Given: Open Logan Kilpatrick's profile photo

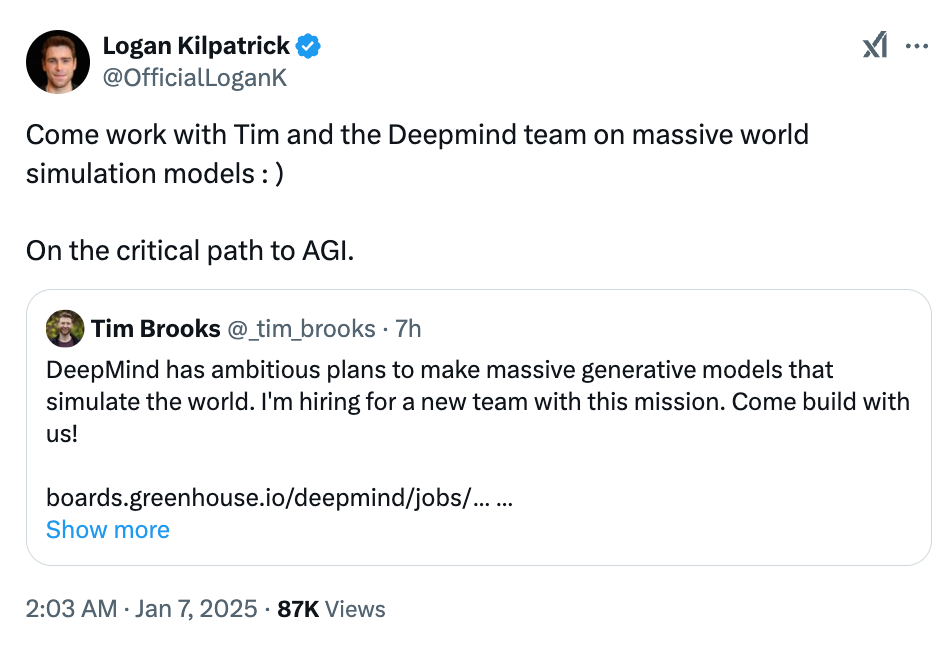Looking at the screenshot, I should tap(58, 62).
